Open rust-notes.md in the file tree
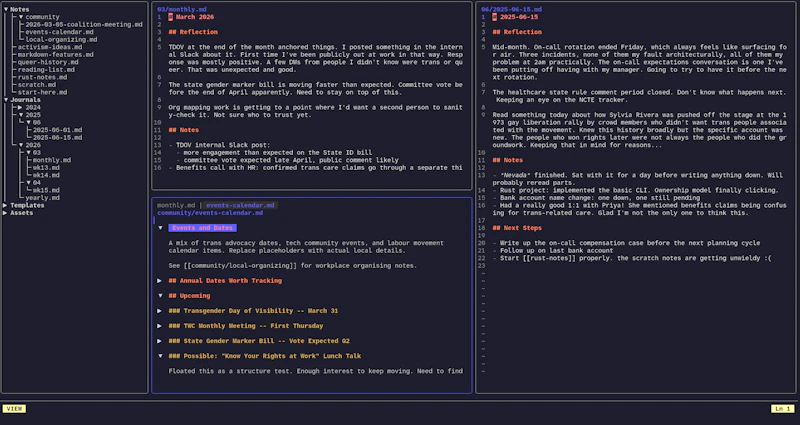 (42, 78)
